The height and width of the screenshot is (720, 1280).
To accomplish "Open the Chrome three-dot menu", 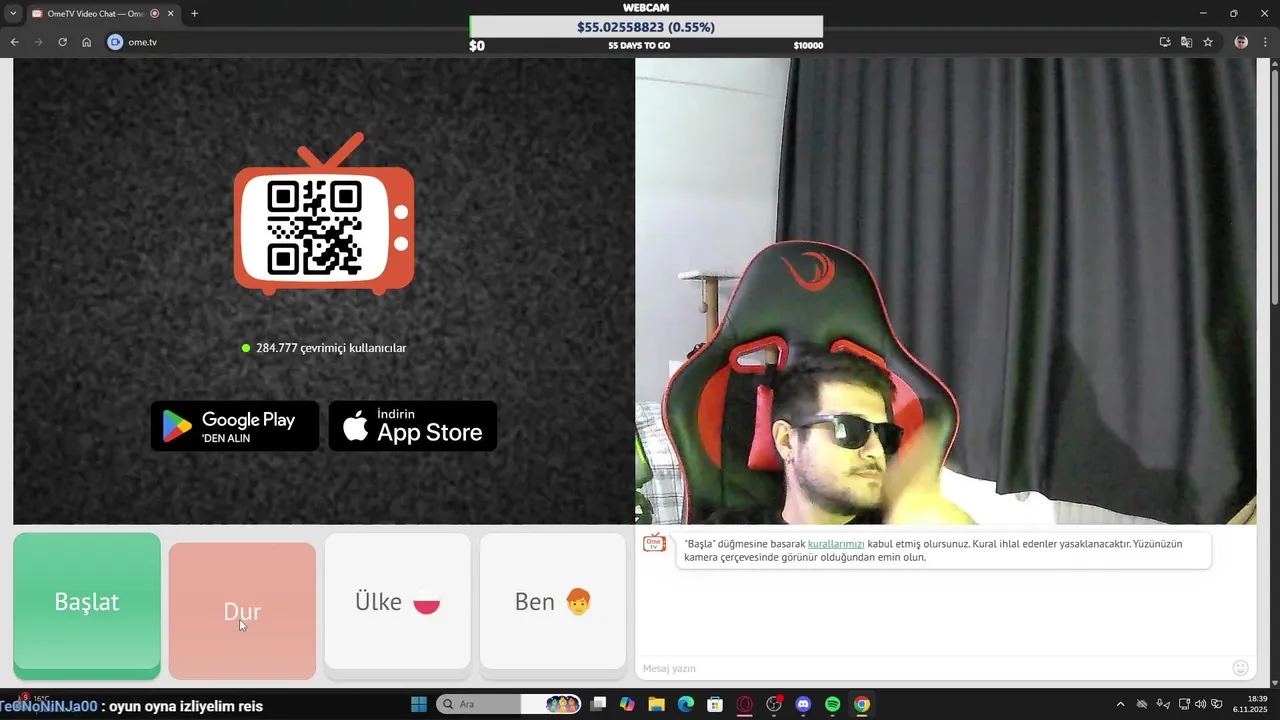I will [x=1265, y=42].
